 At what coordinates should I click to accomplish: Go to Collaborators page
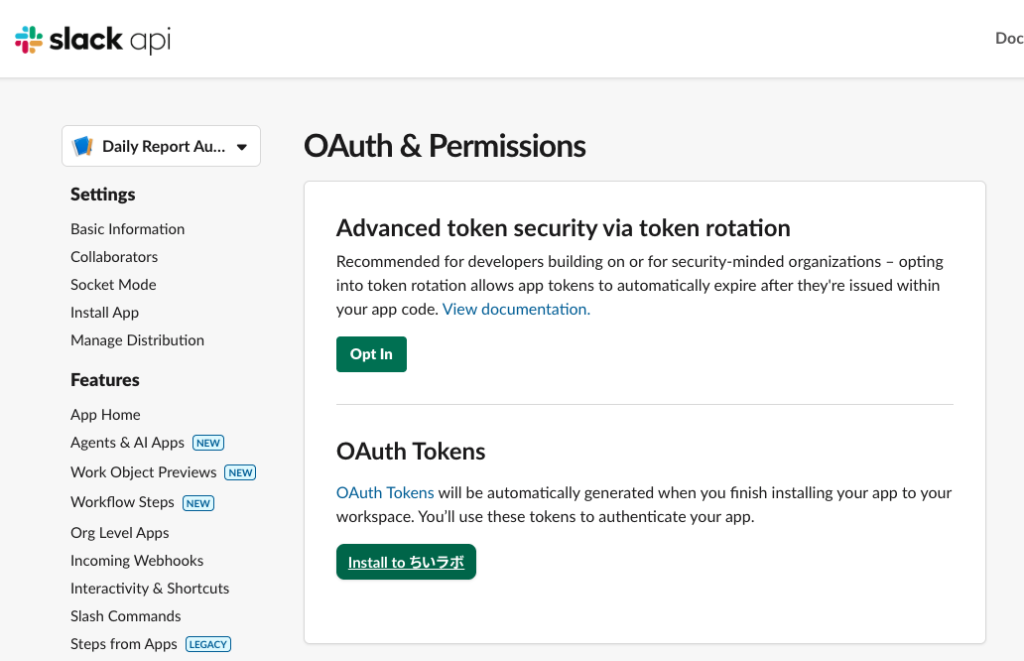tap(114, 257)
